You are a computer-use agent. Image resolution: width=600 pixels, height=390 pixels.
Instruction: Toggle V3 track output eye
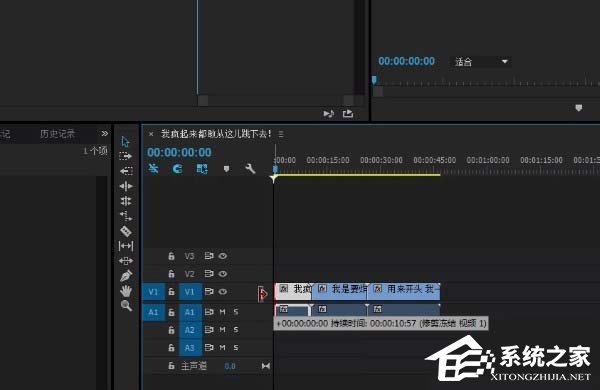[x=223, y=256]
